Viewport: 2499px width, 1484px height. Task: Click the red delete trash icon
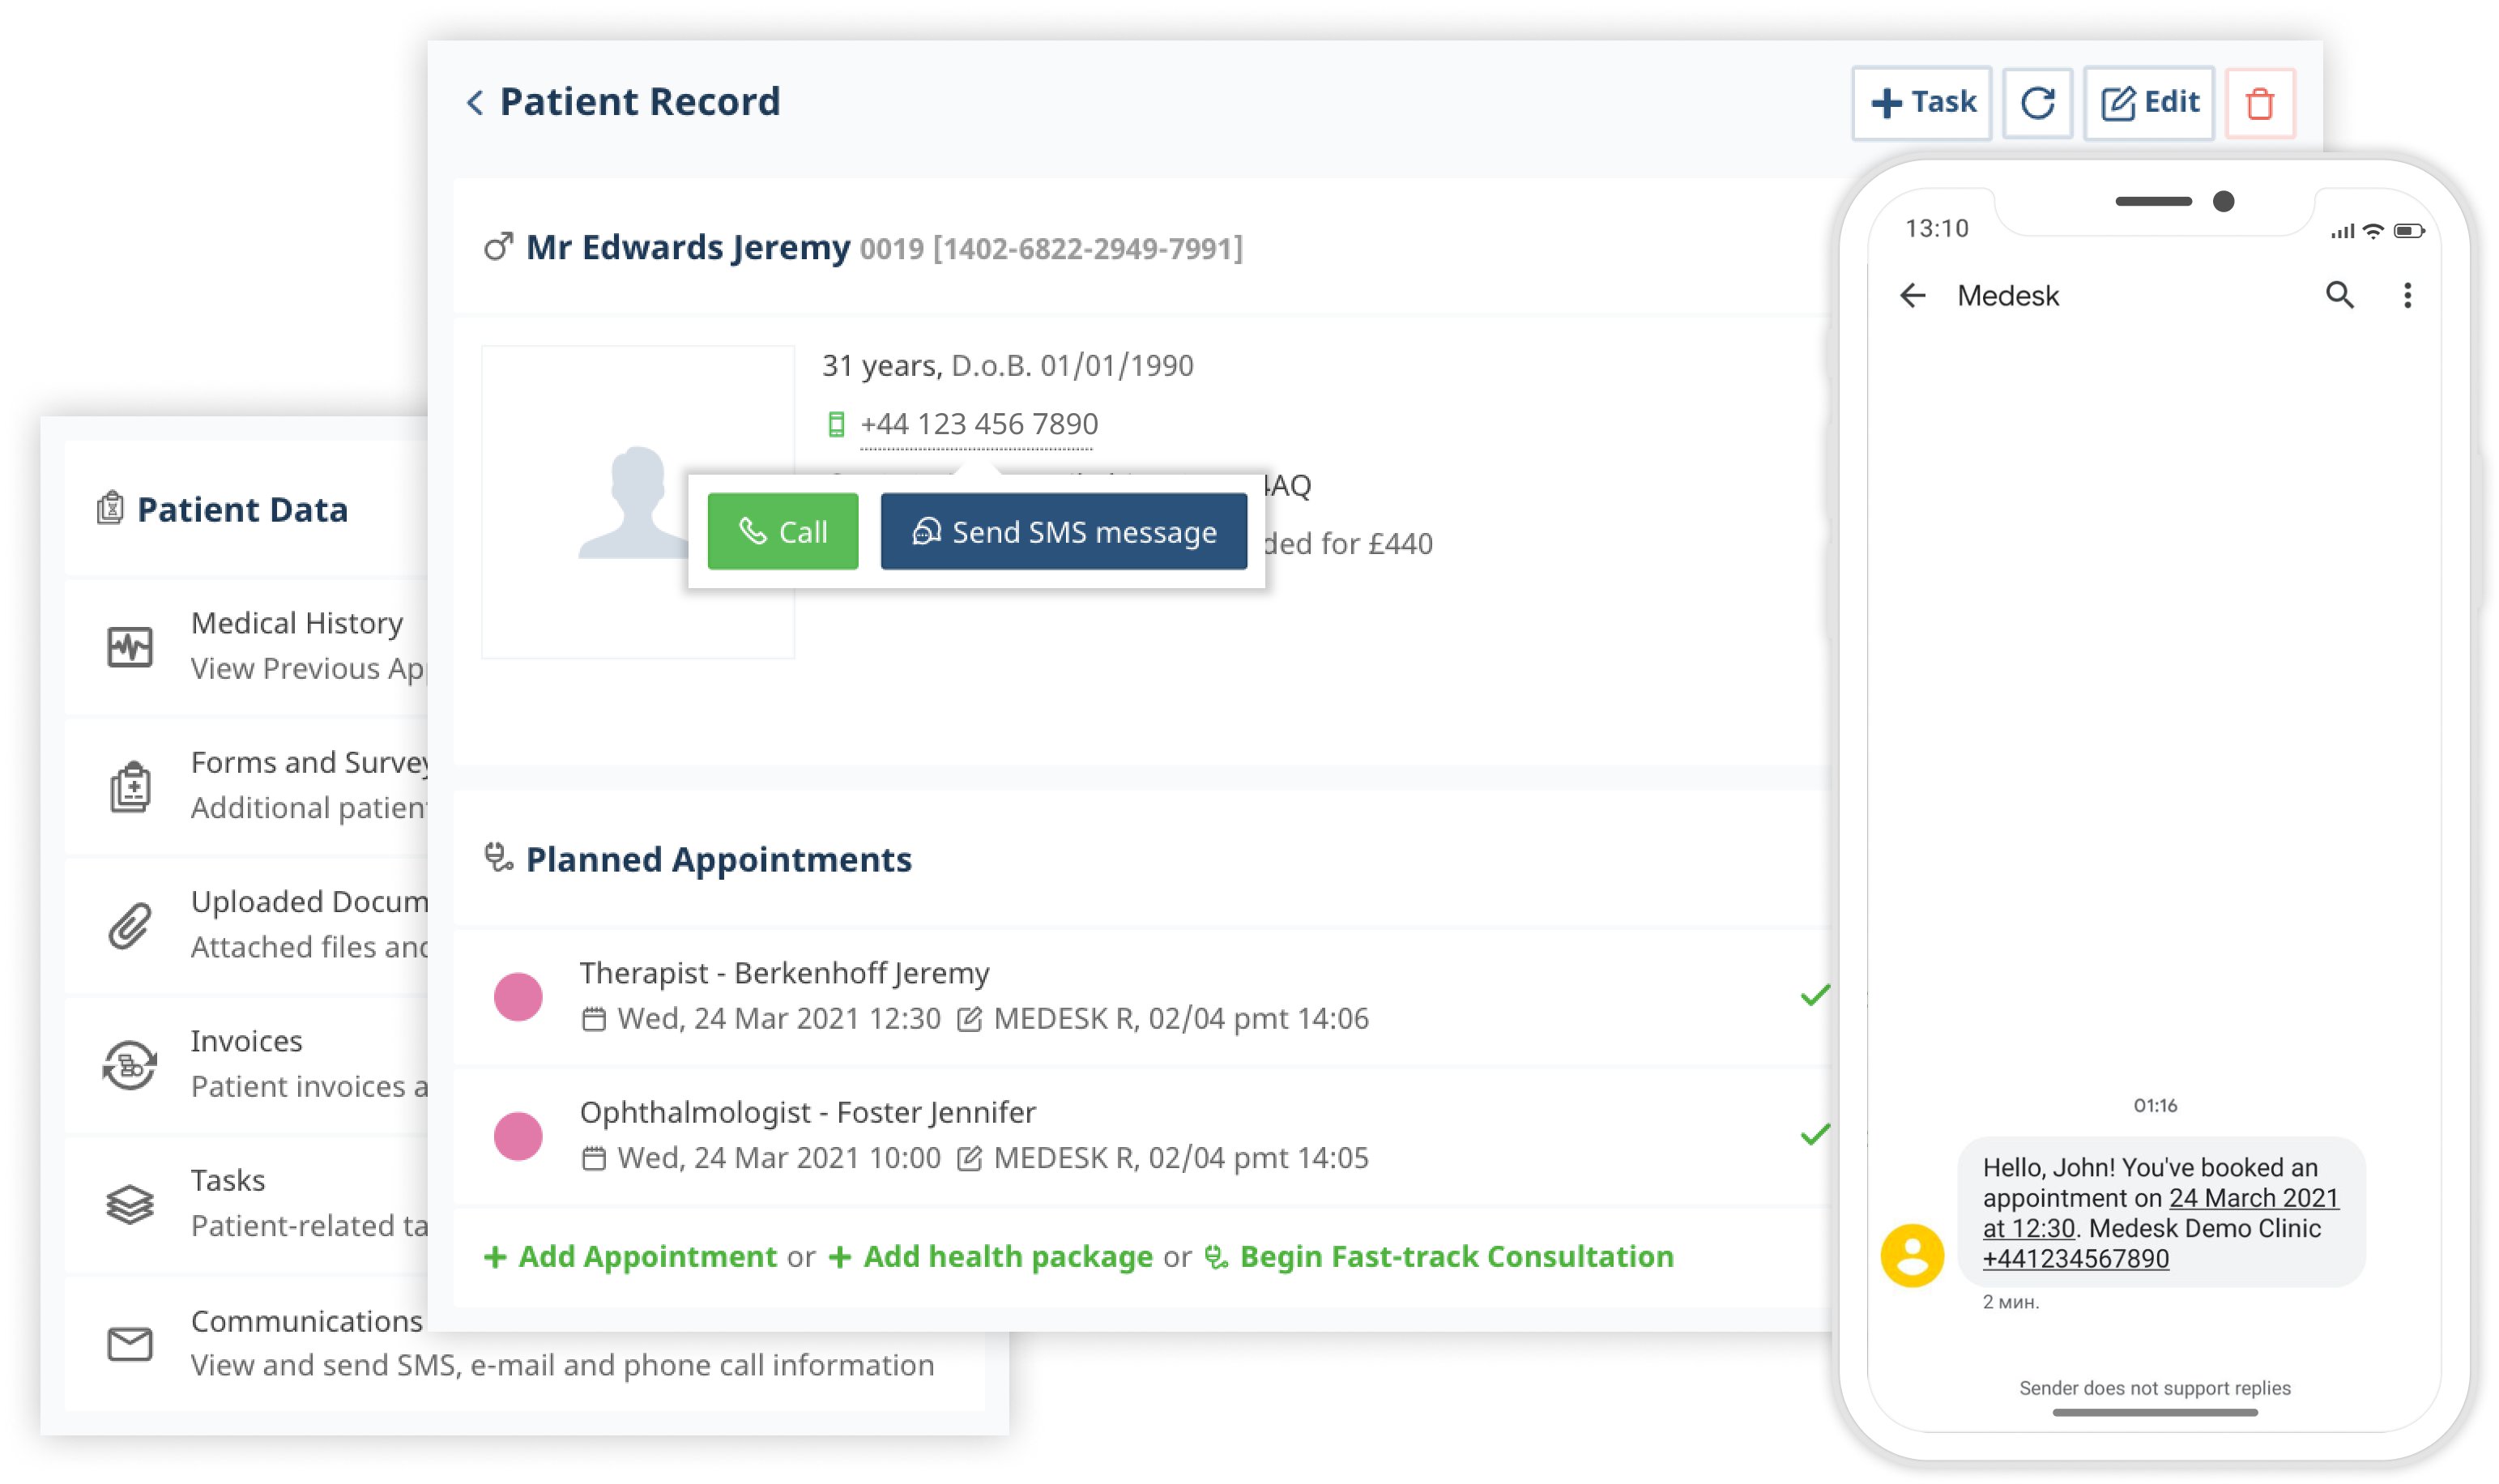pos(2258,103)
